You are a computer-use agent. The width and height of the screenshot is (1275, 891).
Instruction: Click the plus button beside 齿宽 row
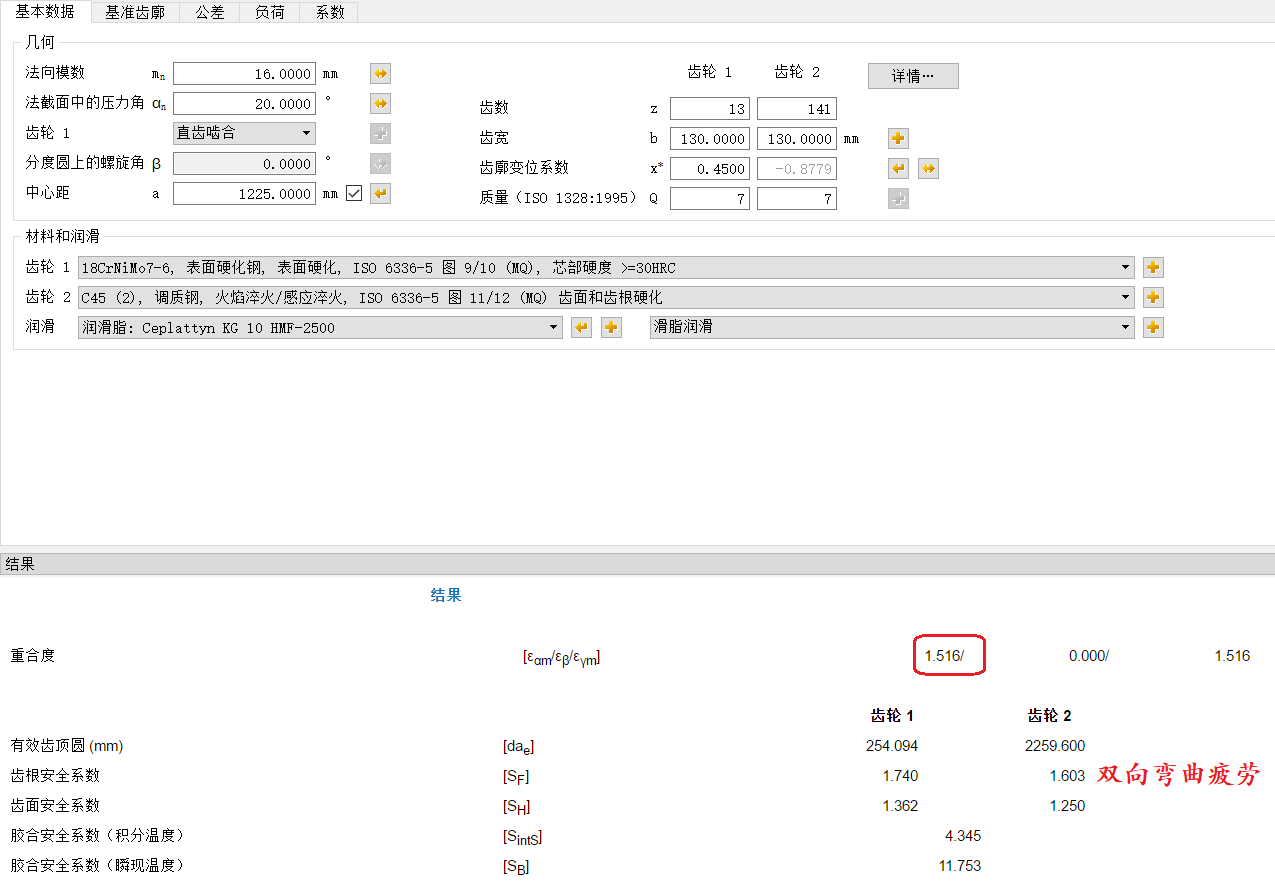(898, 139)
